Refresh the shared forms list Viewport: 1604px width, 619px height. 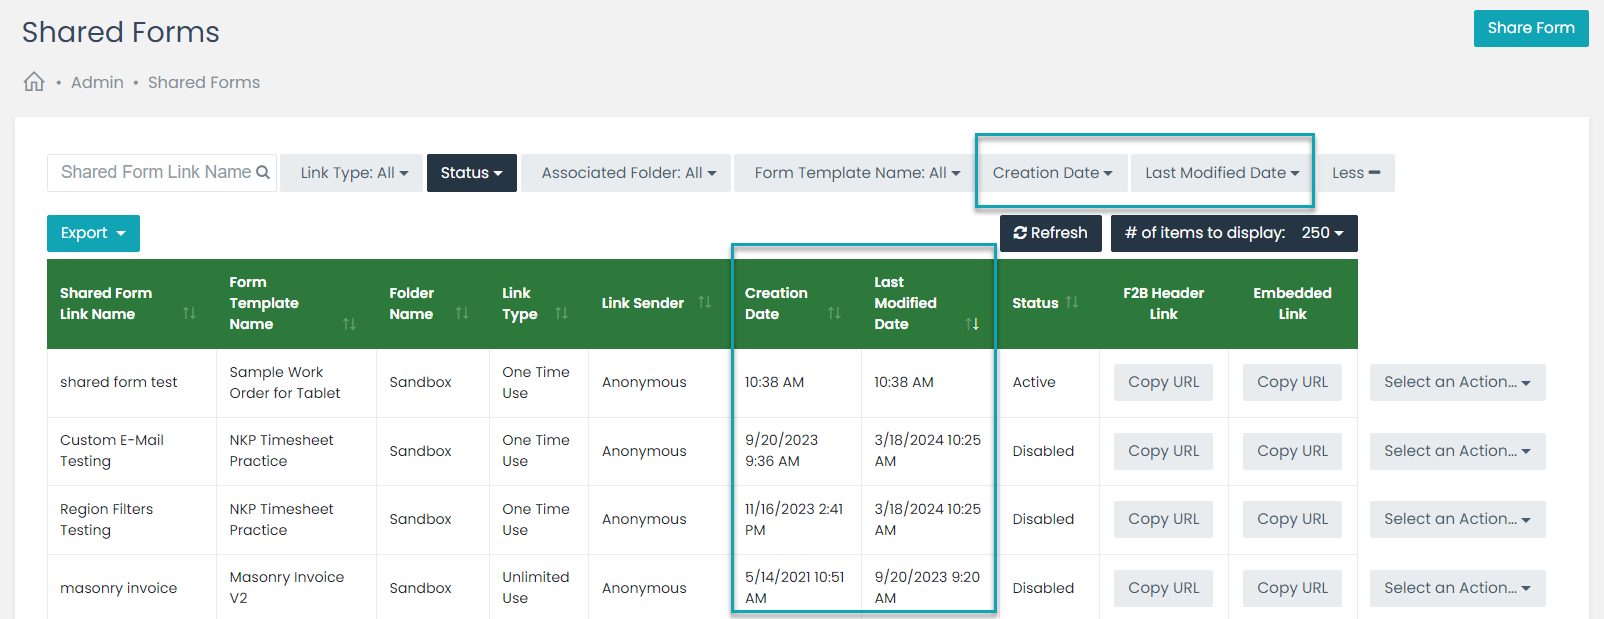(1050, 233)
